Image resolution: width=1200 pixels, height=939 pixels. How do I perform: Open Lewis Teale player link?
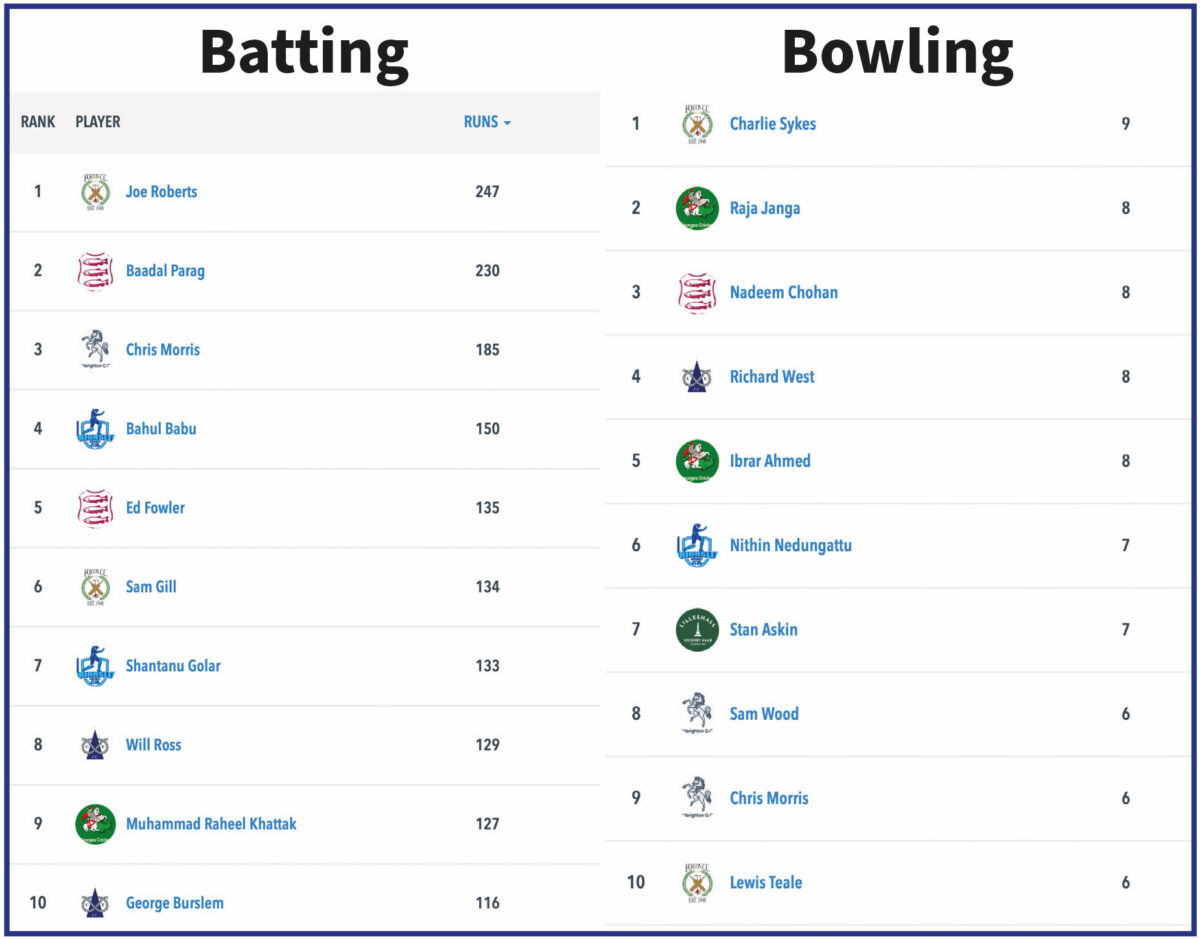(766, 883)
